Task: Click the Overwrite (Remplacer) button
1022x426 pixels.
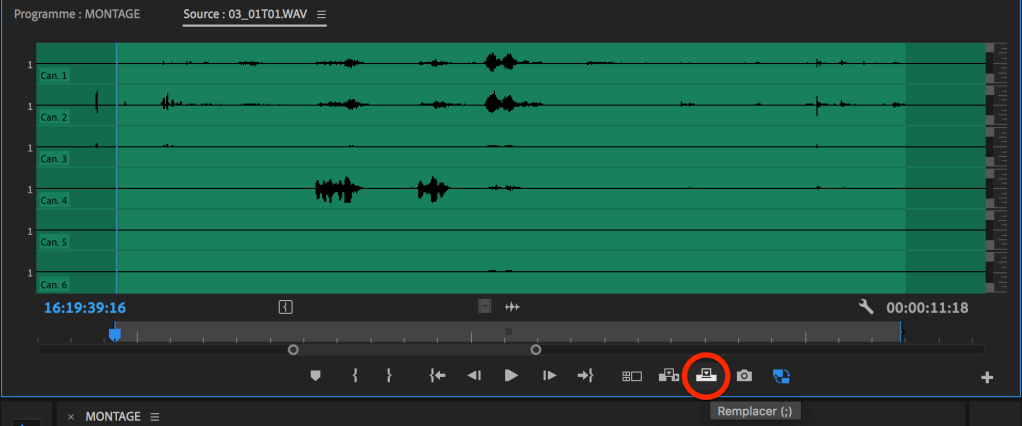Action: click(707, 375)
